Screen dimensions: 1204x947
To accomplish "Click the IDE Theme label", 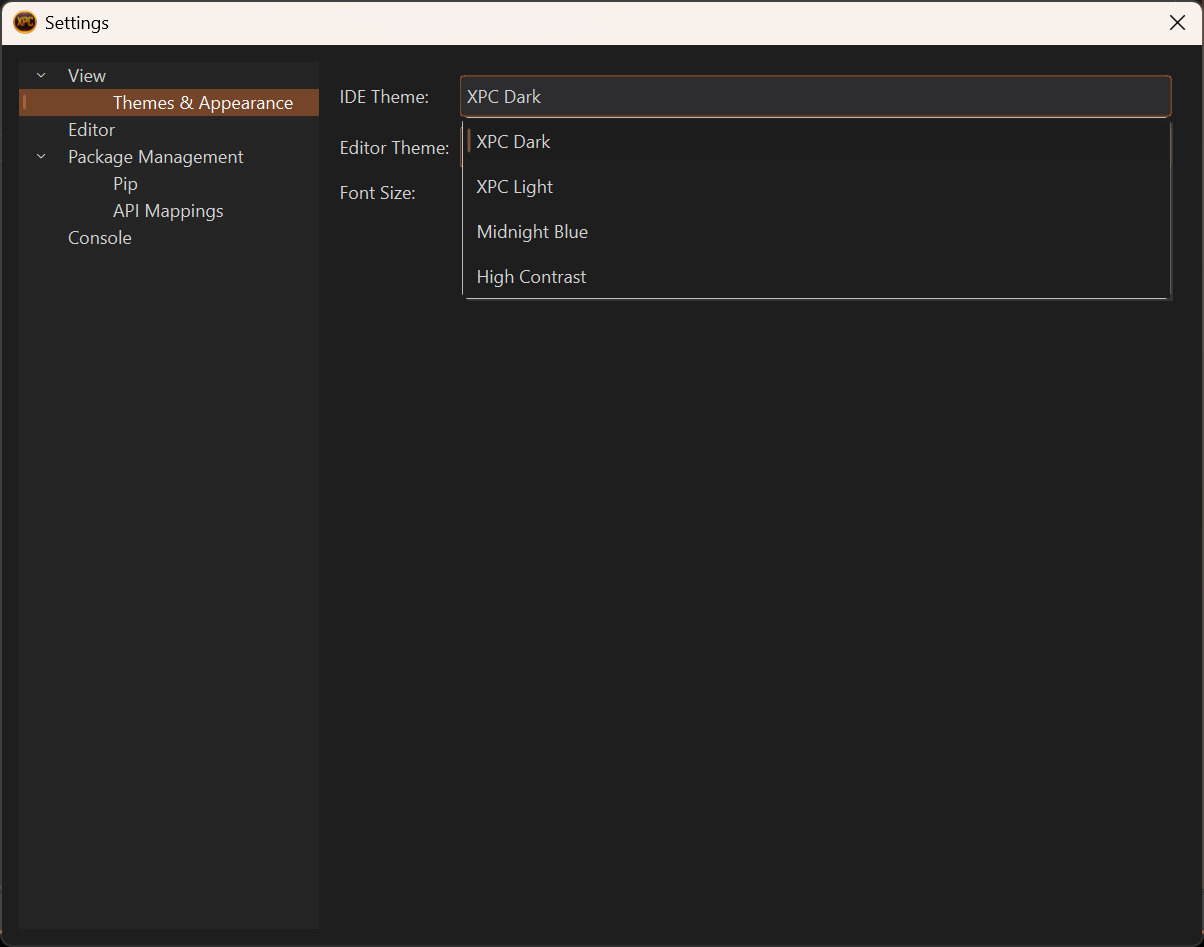I will [x=384, y=97].
